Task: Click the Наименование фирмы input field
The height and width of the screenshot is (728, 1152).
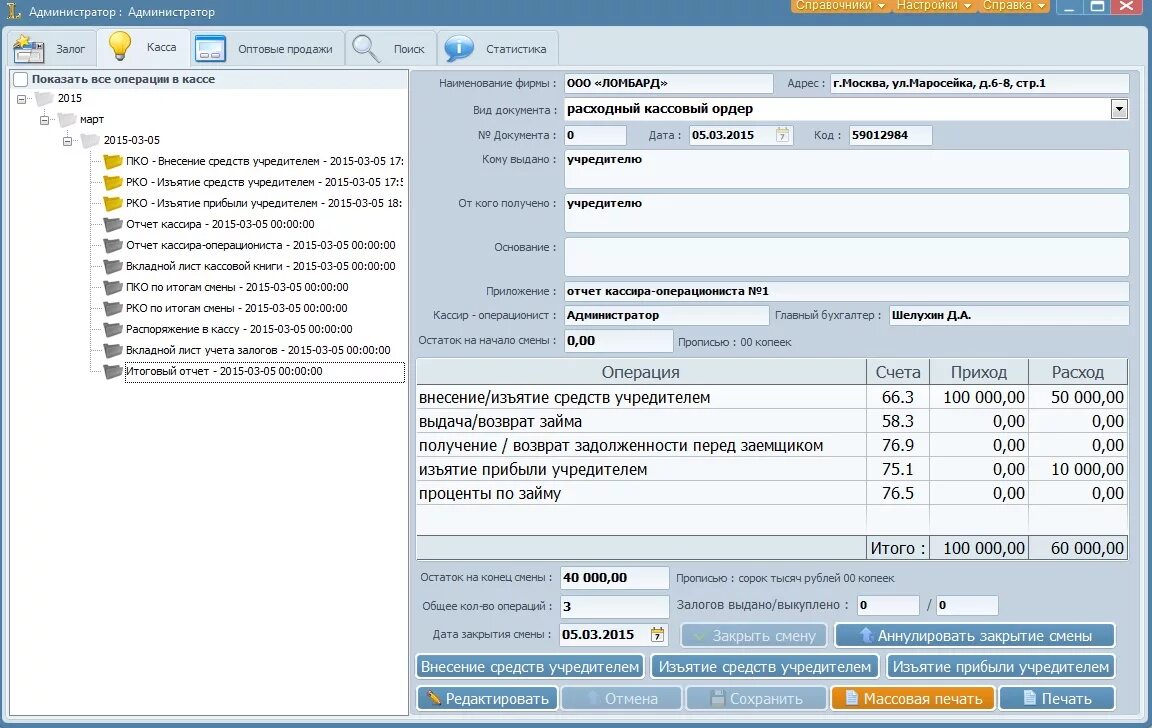Action: [x=669, y=83]
